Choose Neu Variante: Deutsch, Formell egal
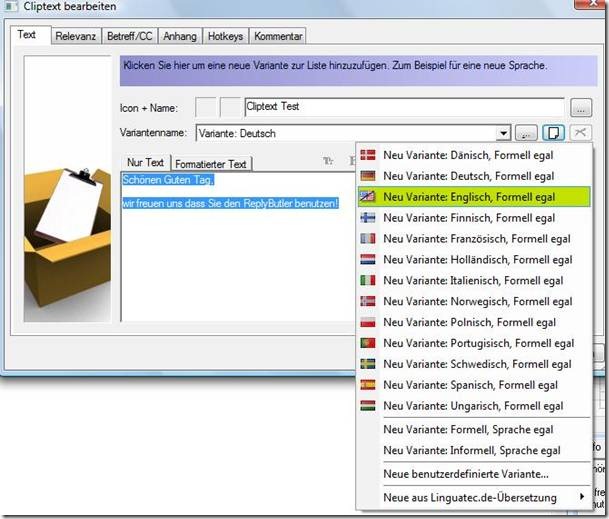The height and width of the screenshot is (519, 609). 474,176
